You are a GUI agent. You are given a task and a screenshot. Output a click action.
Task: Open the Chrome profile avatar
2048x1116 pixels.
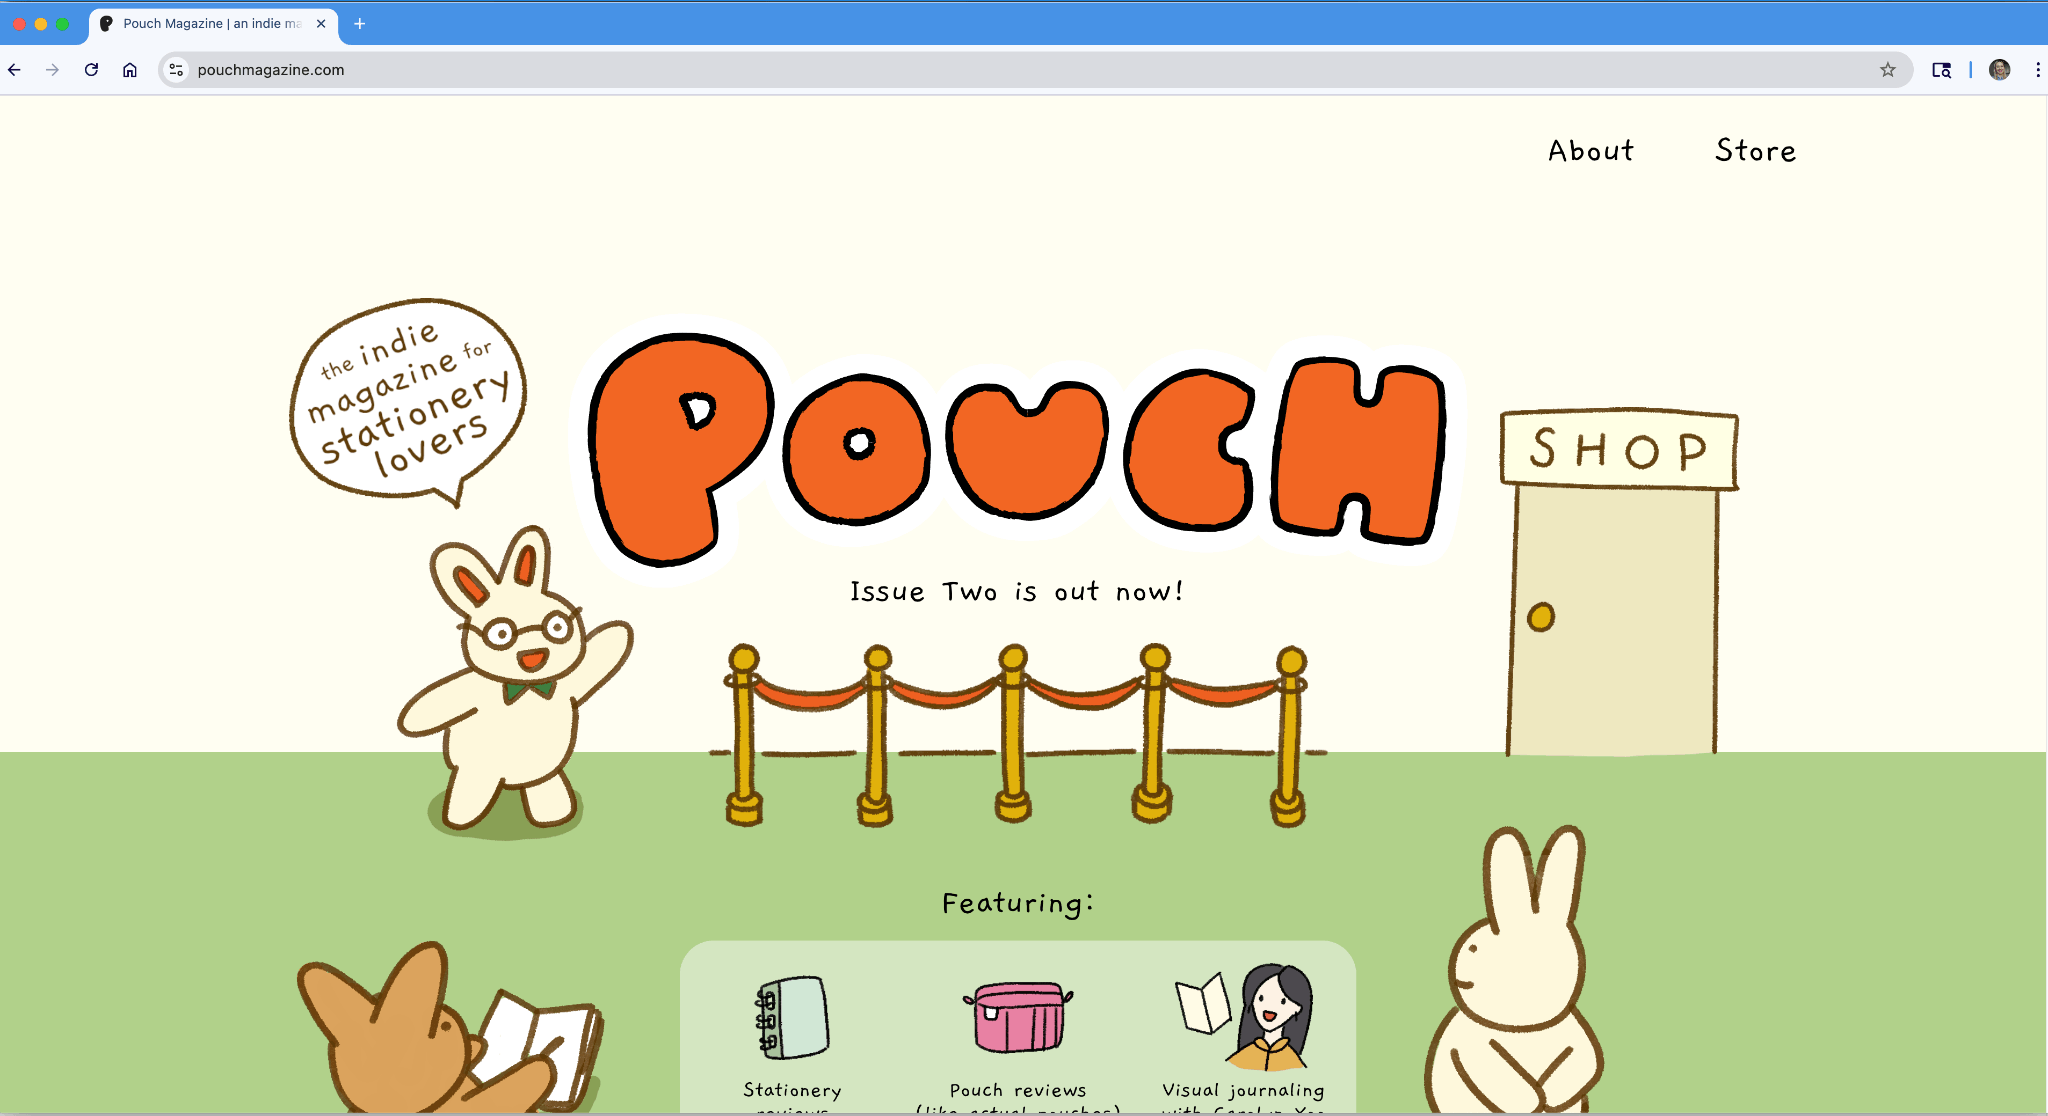point(1999,70)
